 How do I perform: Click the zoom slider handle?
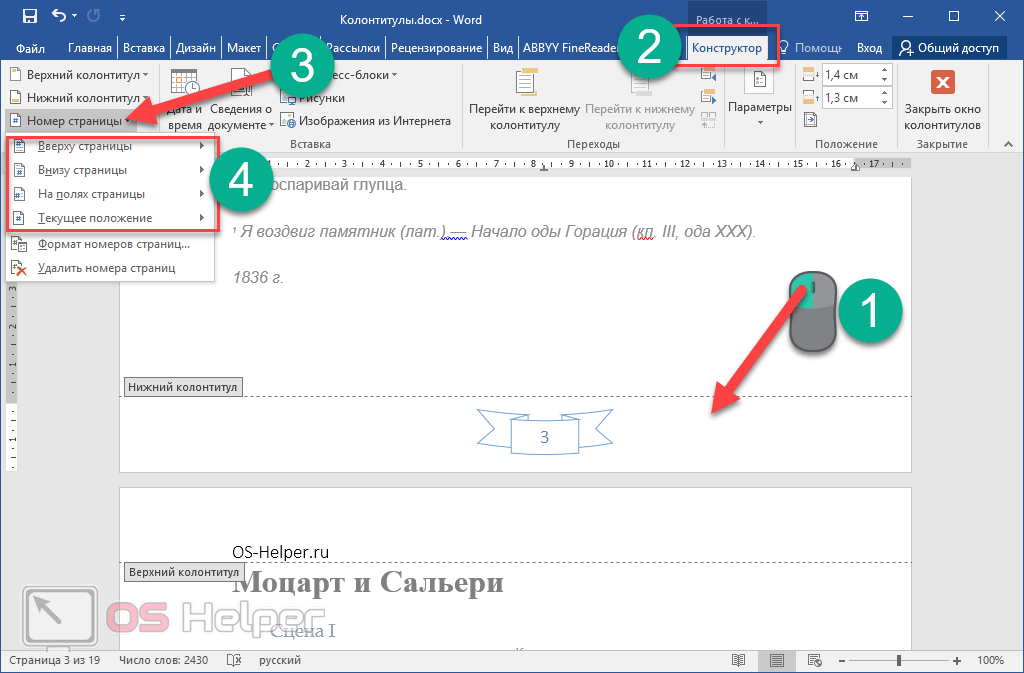coord(898,661)
